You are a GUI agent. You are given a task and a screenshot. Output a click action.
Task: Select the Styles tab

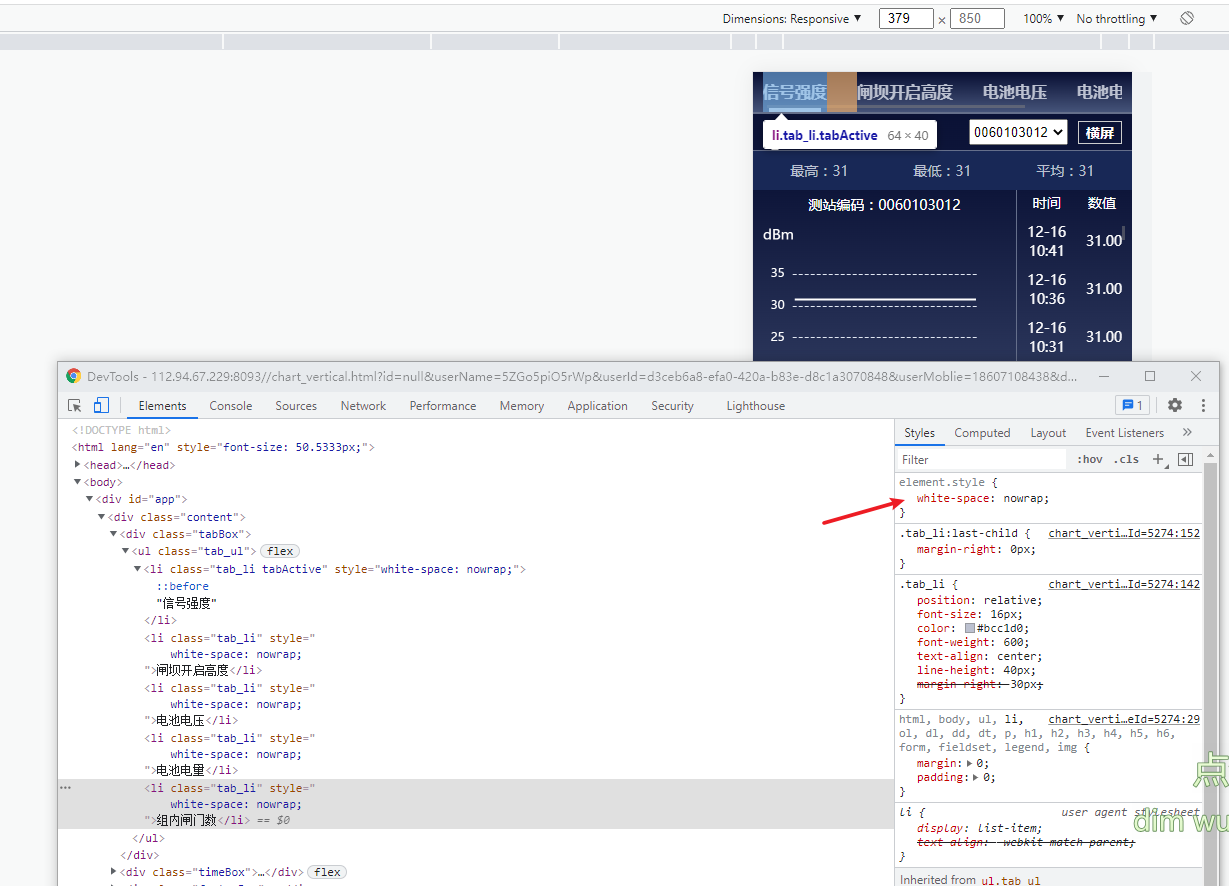pos(919,432)
